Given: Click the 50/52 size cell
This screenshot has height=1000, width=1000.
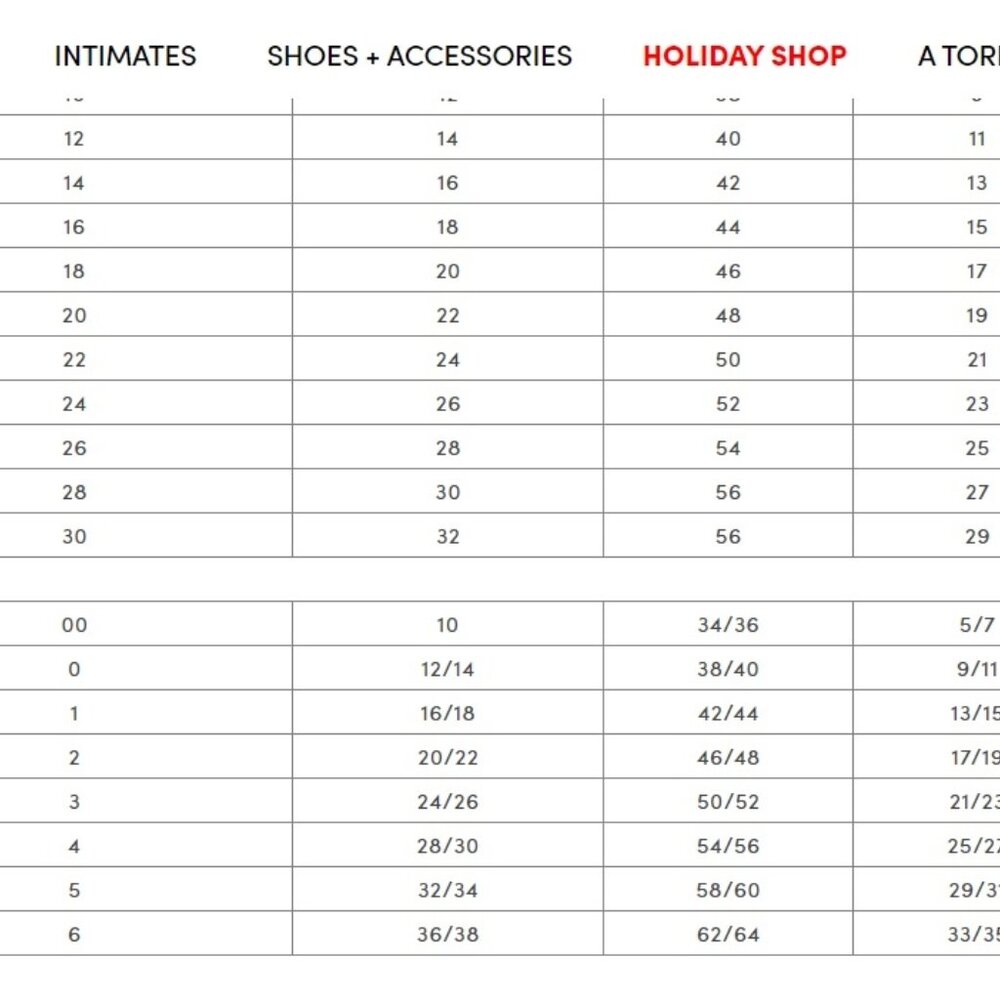Looking at the screenshot, I should (x=728, y=801).
